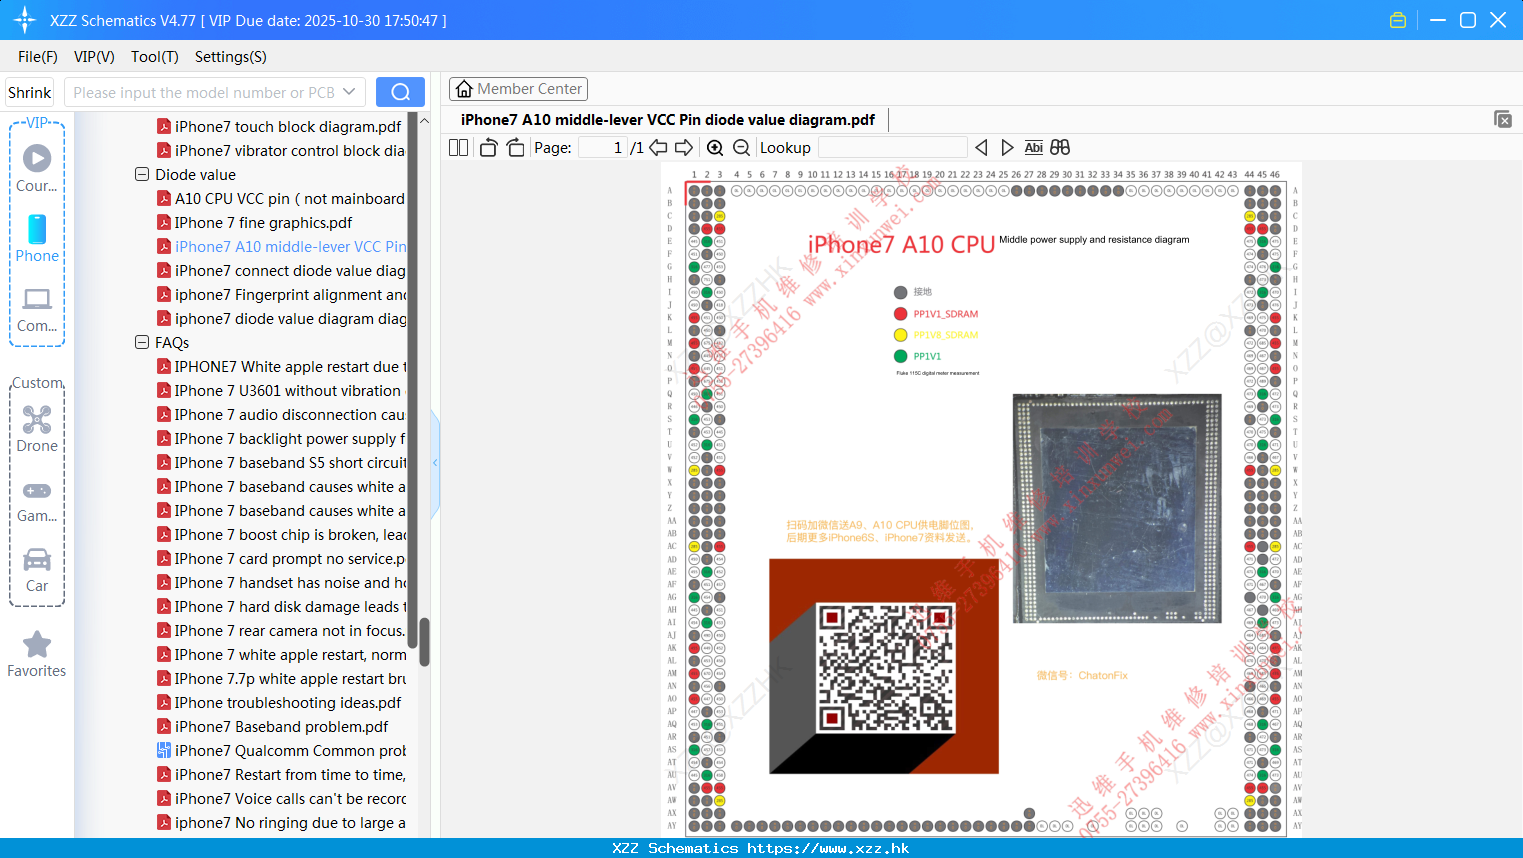Screen dimensions: 1523x858
Task: Open the Course section in sidebar
Action: tap(37, 168)
